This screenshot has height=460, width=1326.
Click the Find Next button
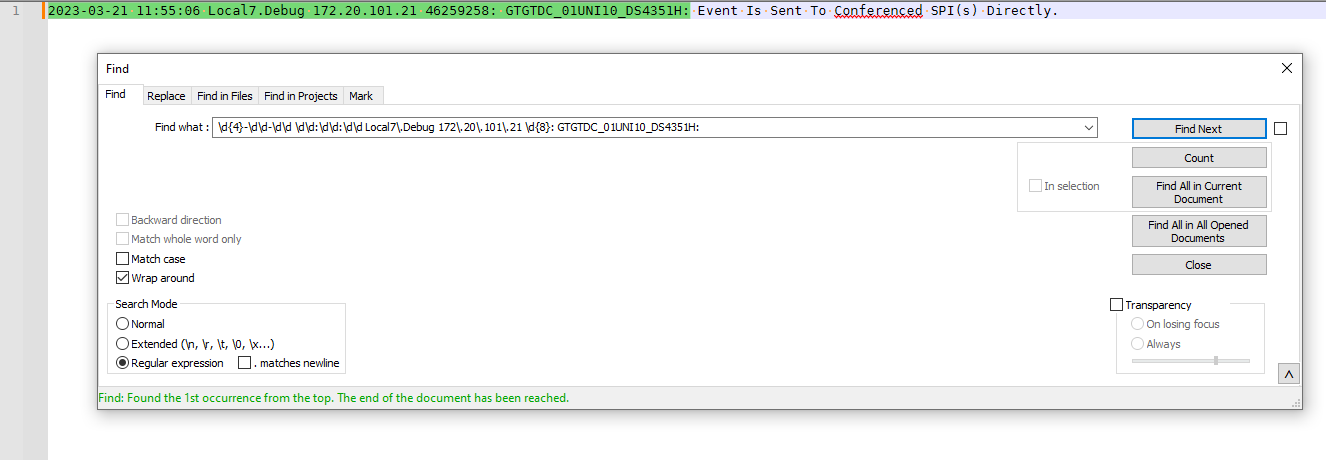1199,129
